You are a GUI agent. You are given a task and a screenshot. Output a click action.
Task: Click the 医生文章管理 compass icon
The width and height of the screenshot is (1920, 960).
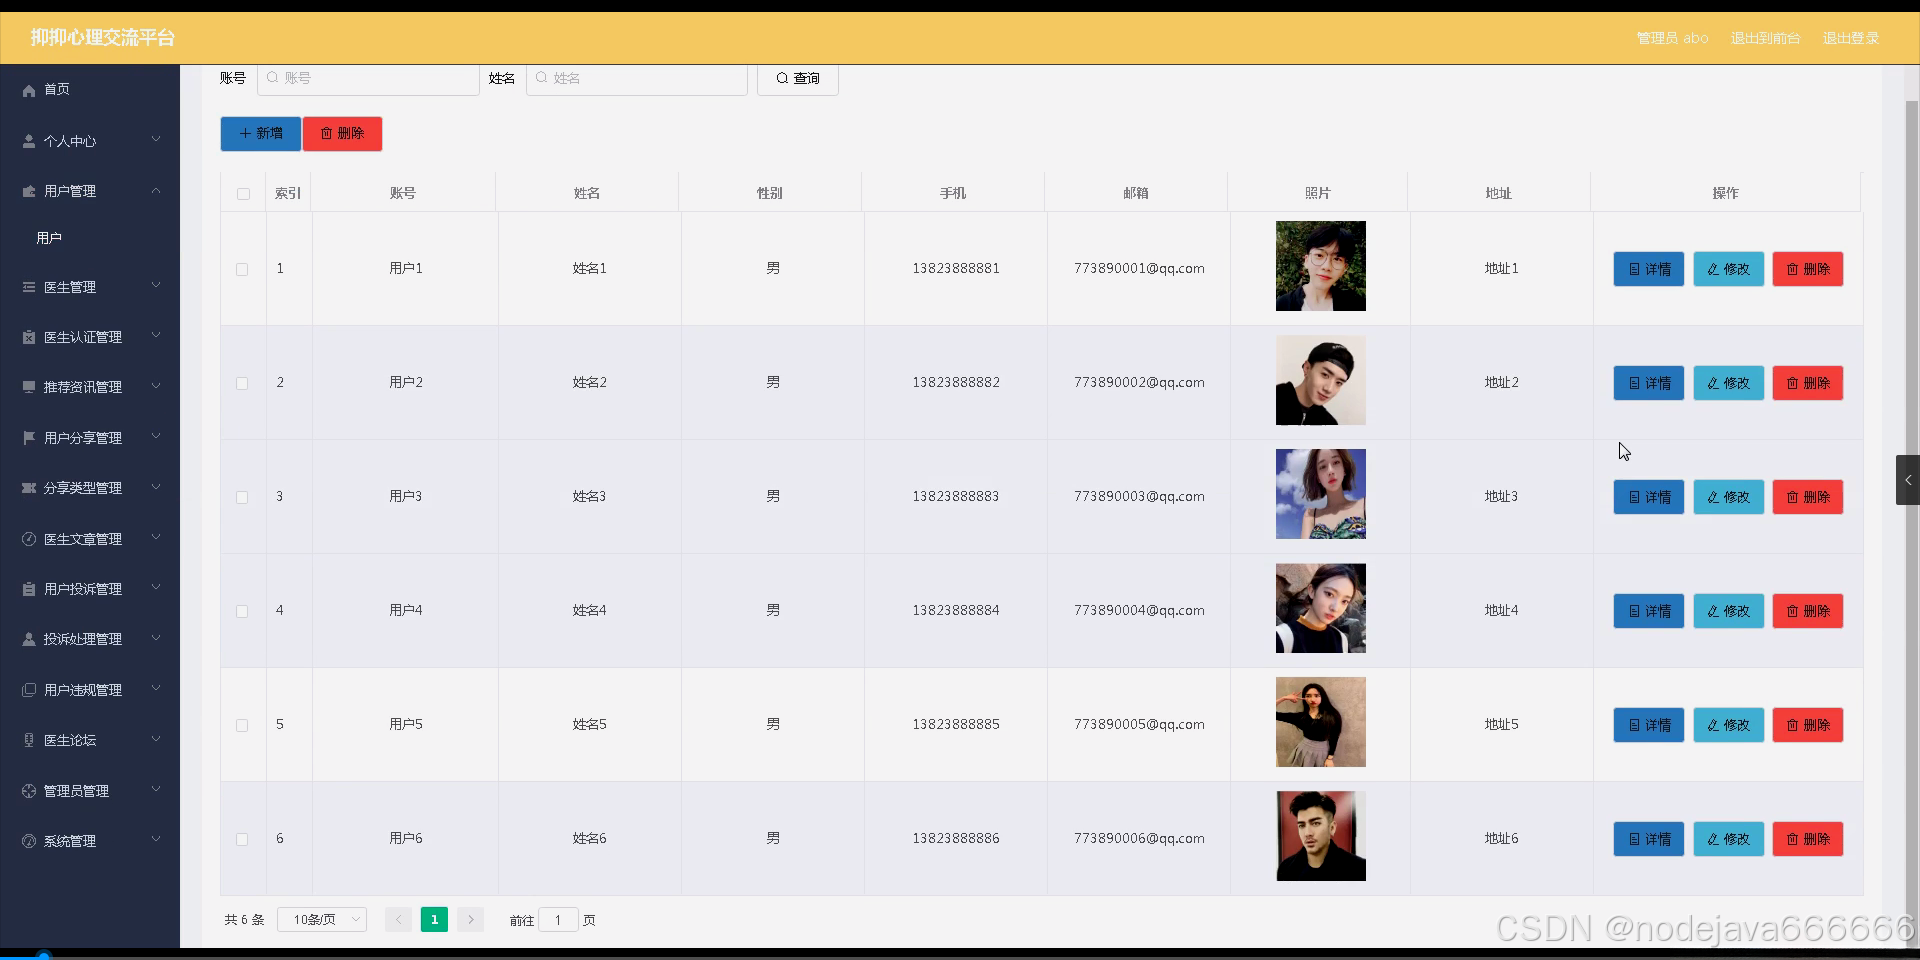tap(29, 539)
